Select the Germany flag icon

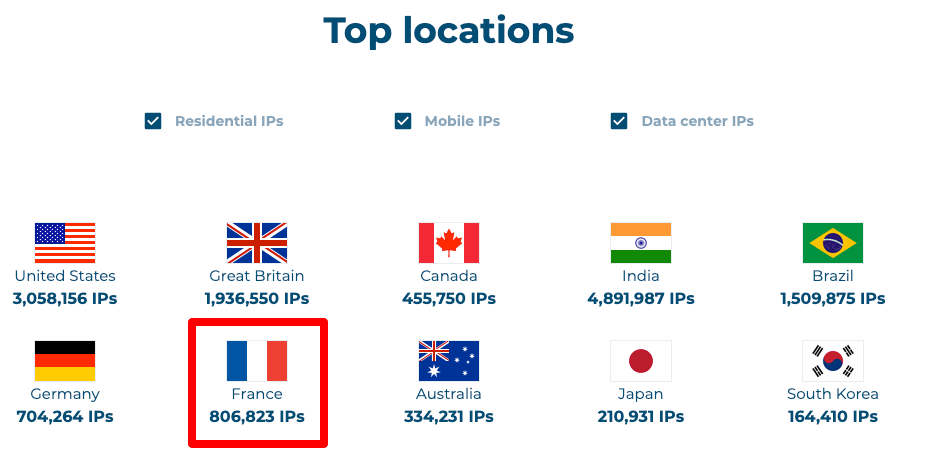pyautogui.click(x=65, y=361)
